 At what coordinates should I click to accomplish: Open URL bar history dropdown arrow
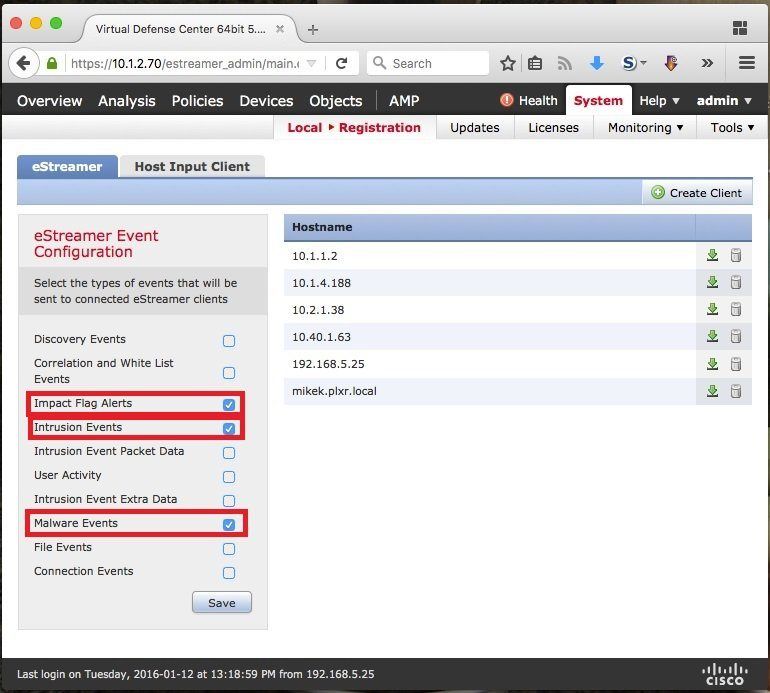pos(311,63)
